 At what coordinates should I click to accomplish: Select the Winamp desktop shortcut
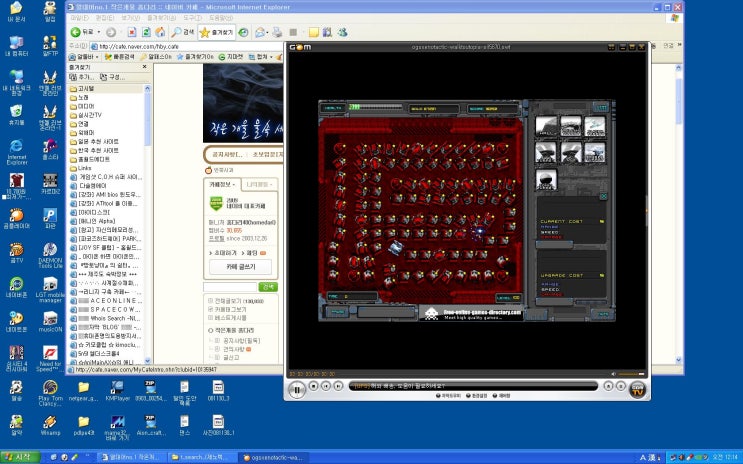click(x=50, y=425)
